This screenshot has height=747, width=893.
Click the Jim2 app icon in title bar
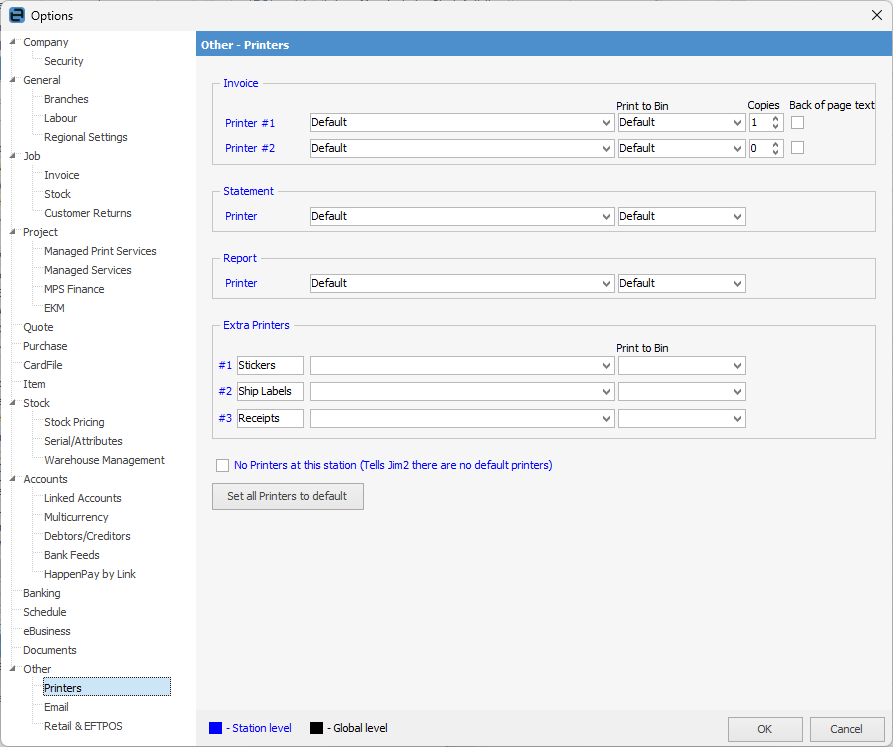tap(16, 15)
